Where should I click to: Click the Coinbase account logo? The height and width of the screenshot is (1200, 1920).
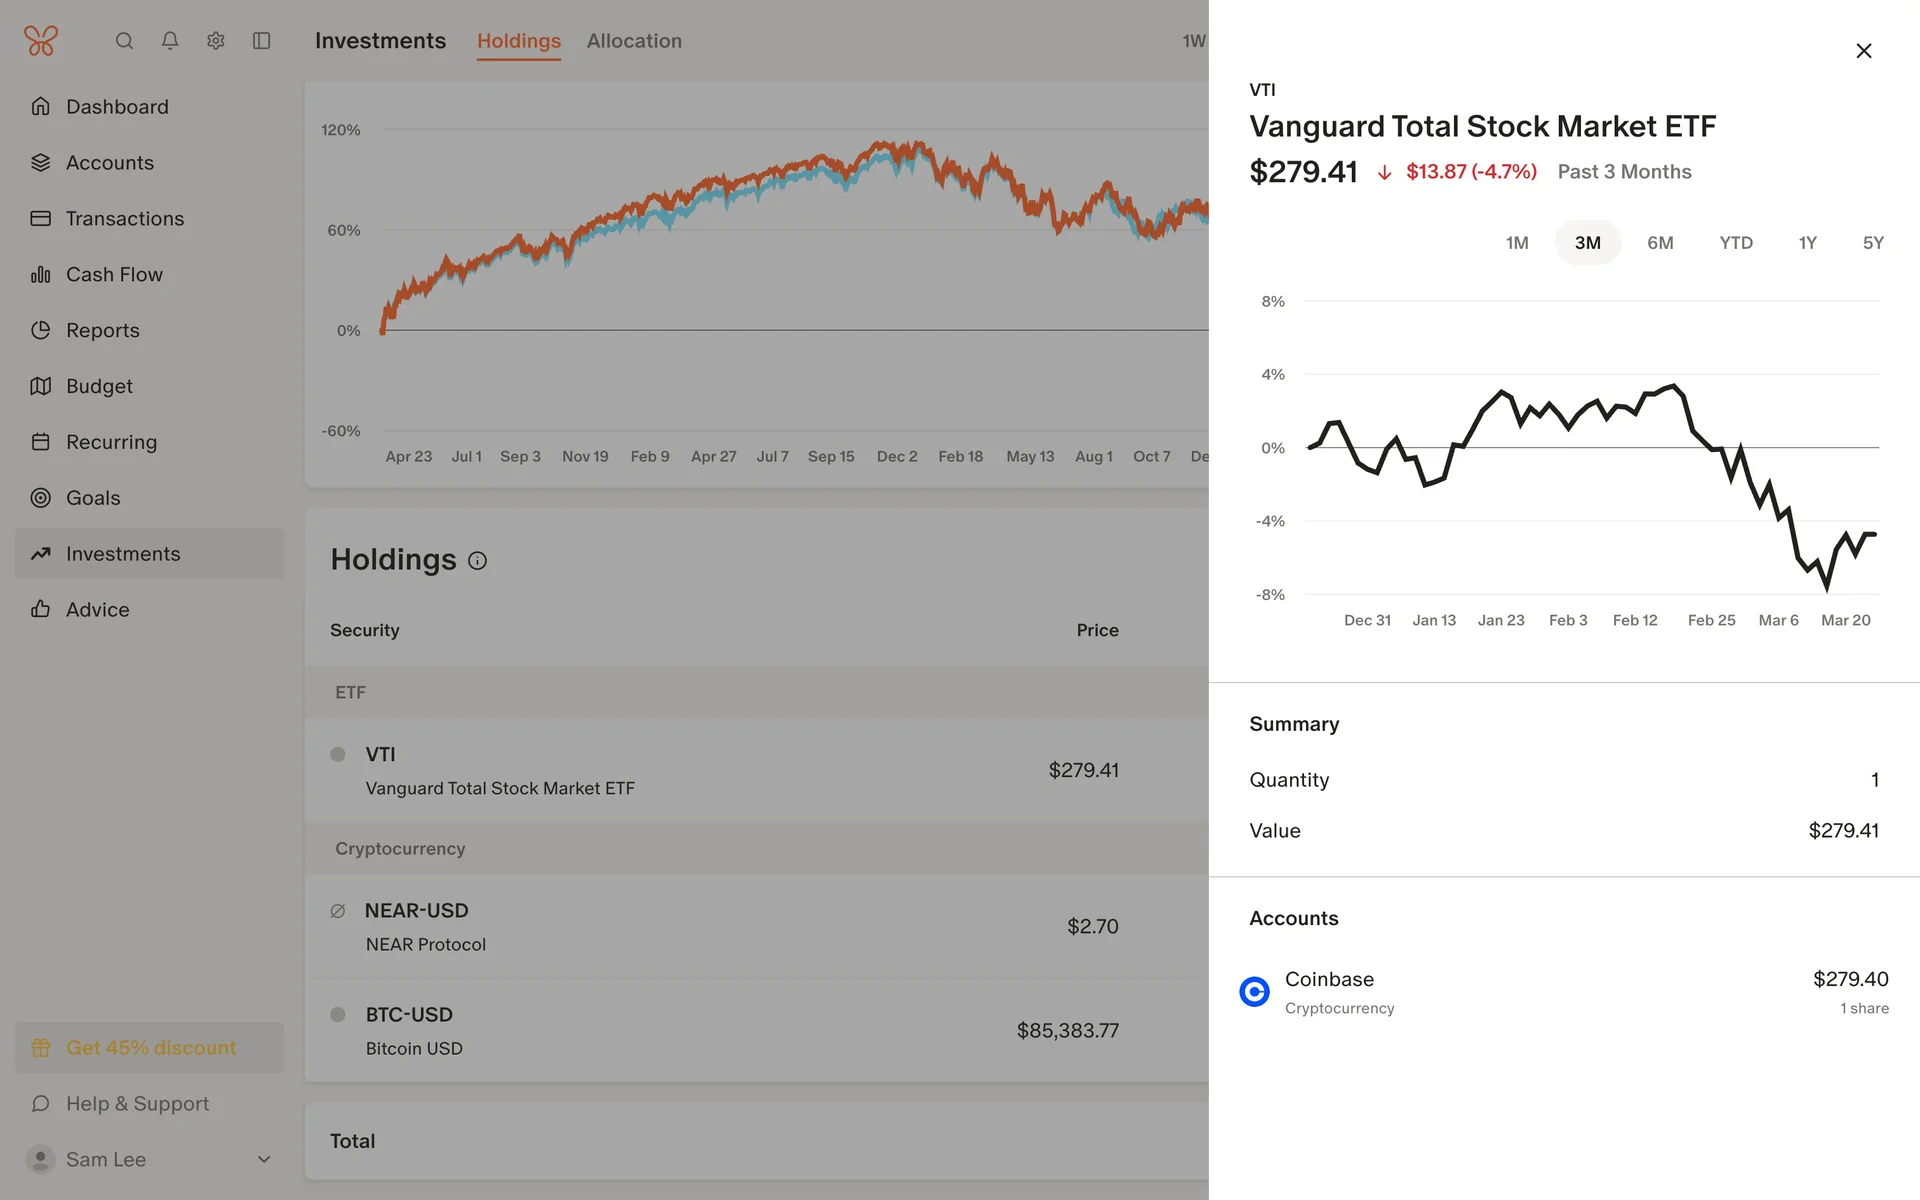(1254, 991)
